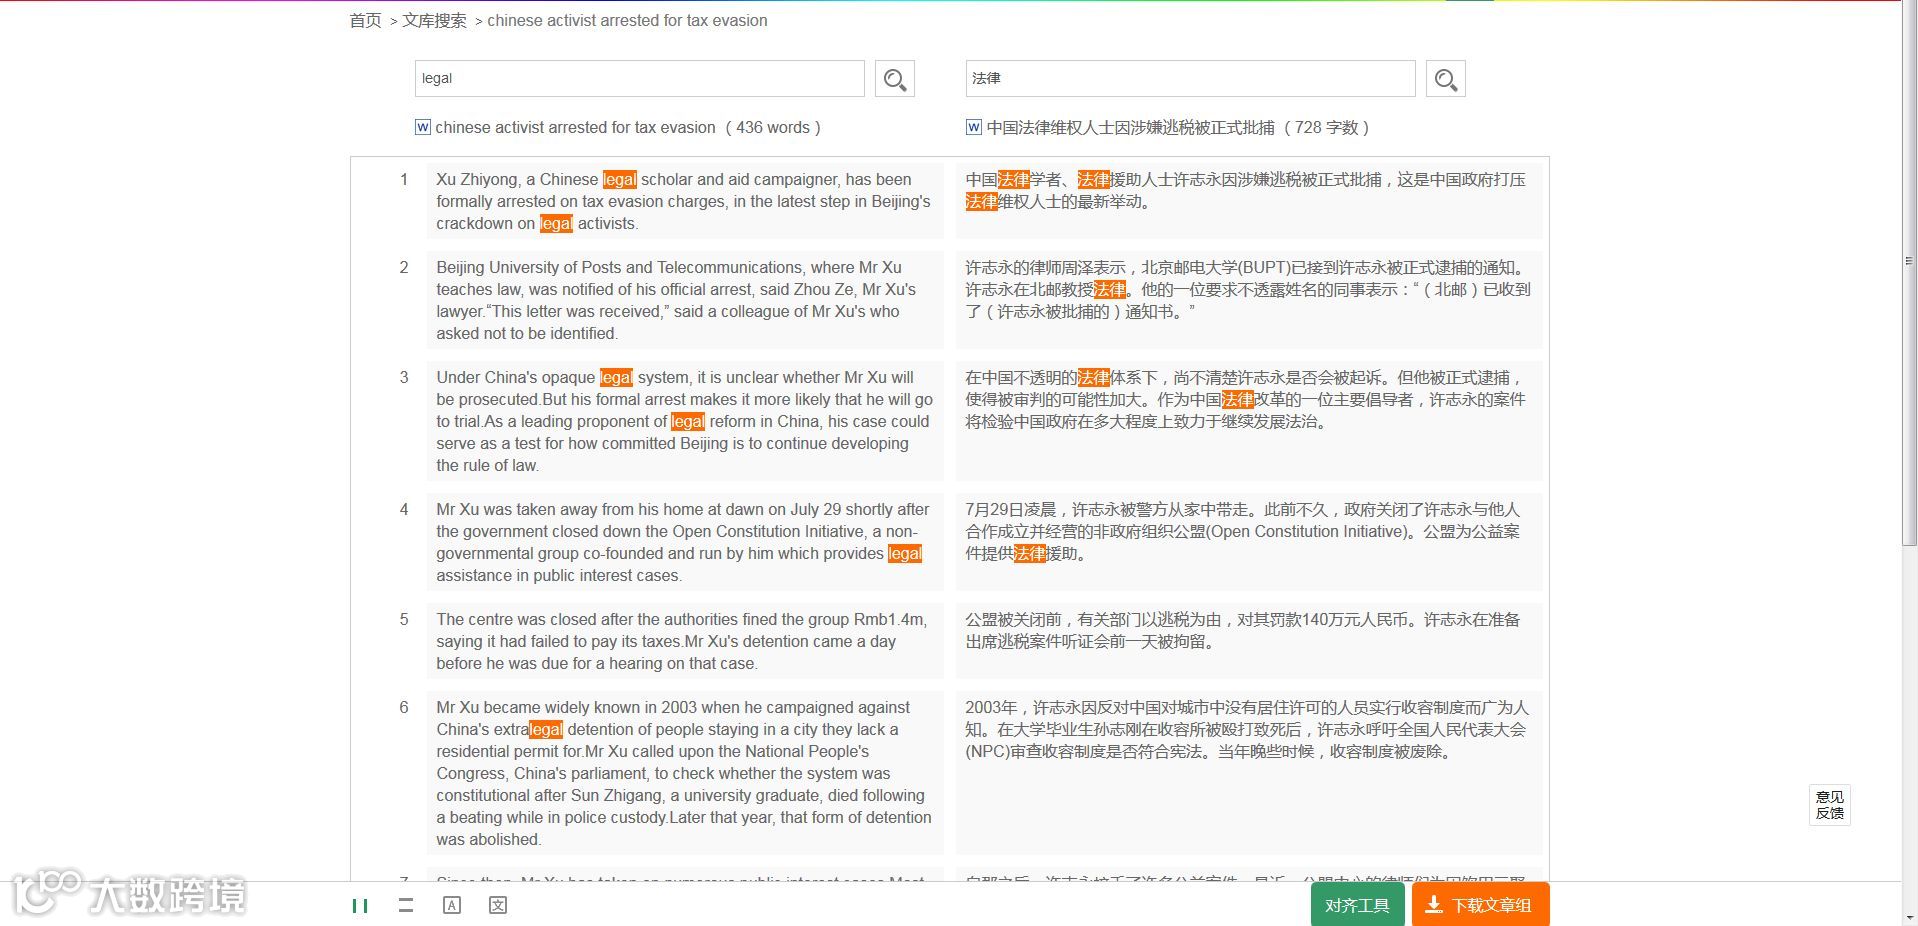Click highlighted 'legal' before 'scholar and aid campaigner'
This screenshot has height=926, width=1918.
click(620, 180)
